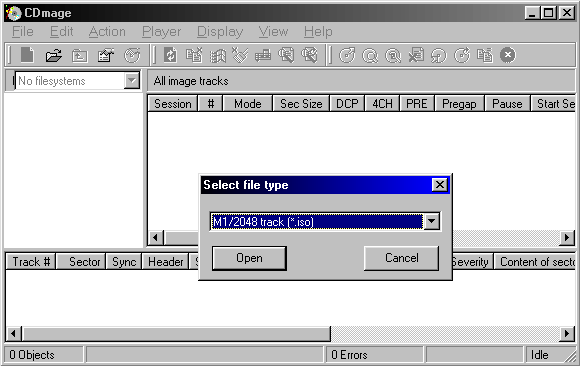Viewport: 580px width, 366px height.
Task: Click the tracks list right scroll arrow
Action: point(567,238)
